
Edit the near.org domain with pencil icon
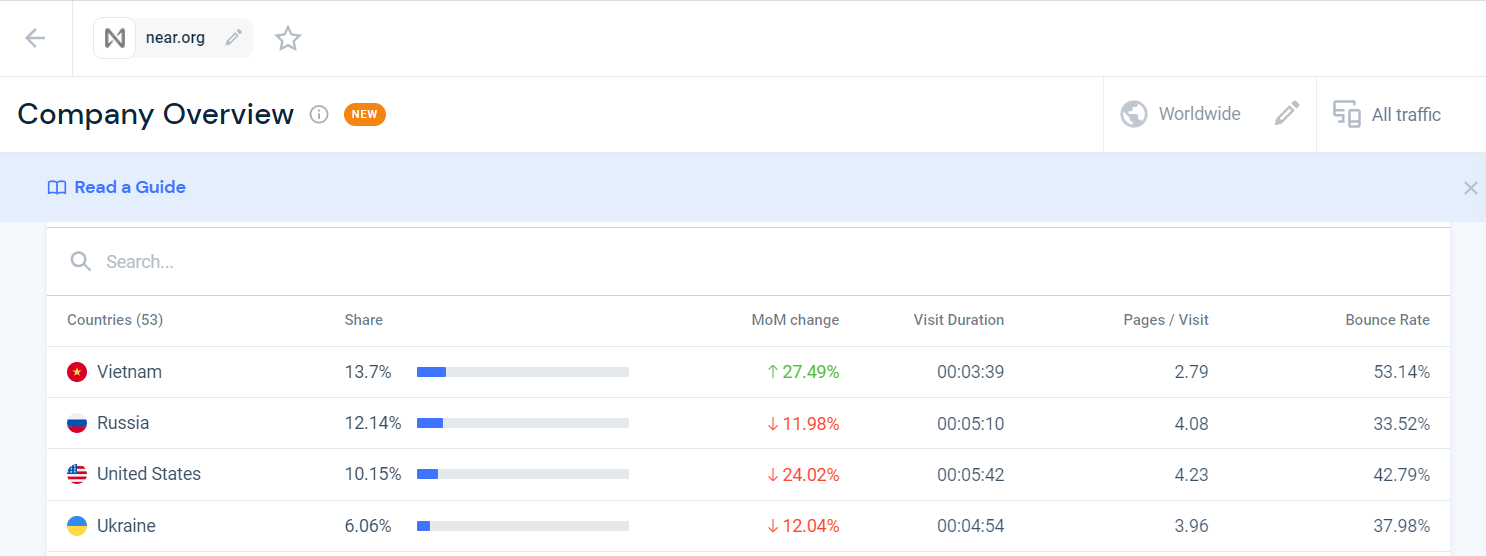point(234,38)
